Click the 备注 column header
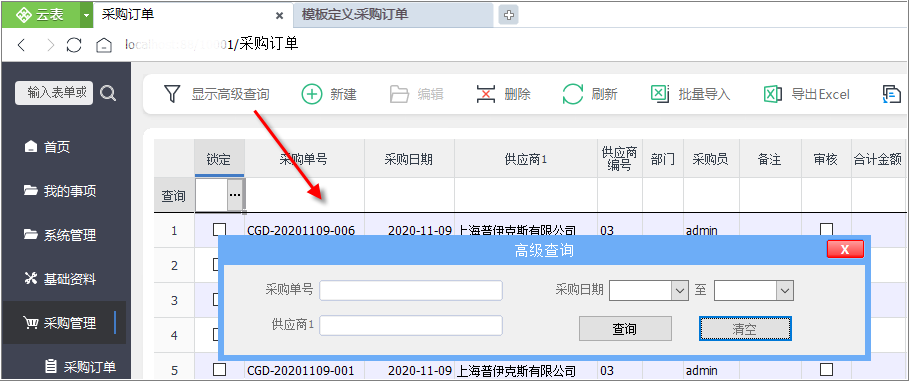Viewport: 909px width, 381px height. click(x=770, y=158)
